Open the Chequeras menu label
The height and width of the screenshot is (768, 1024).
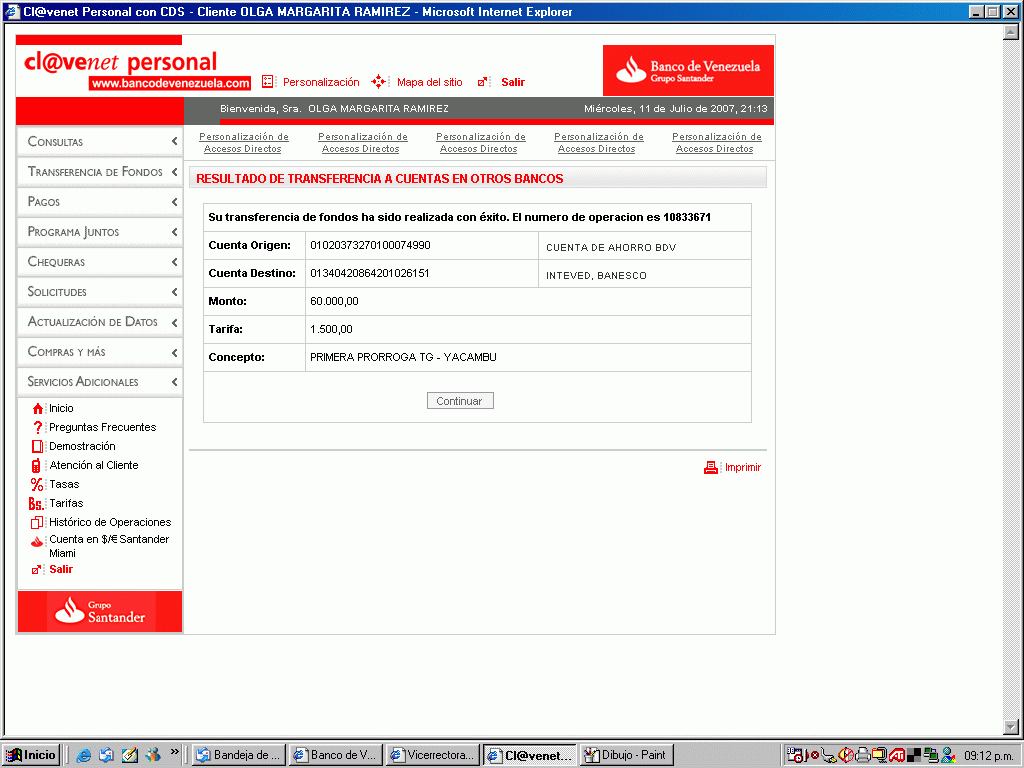56,262
